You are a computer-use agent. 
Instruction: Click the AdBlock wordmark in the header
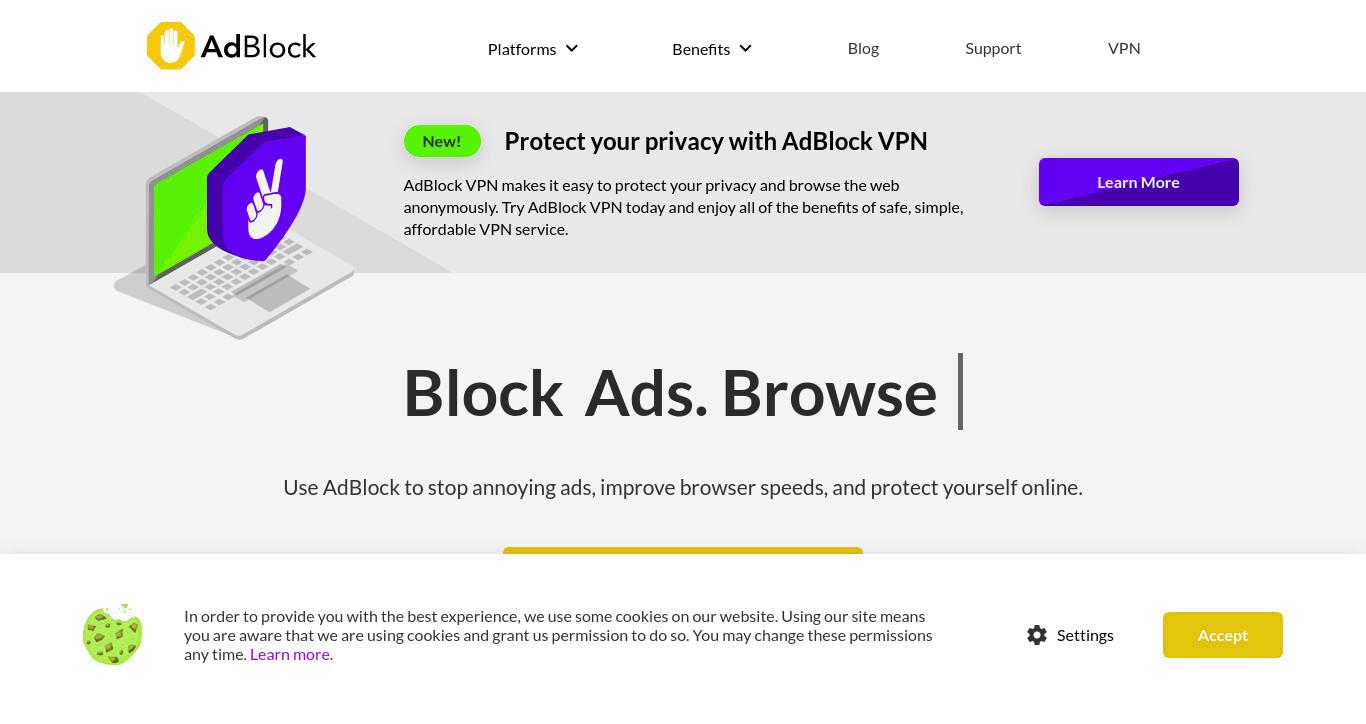coord(258,47)
